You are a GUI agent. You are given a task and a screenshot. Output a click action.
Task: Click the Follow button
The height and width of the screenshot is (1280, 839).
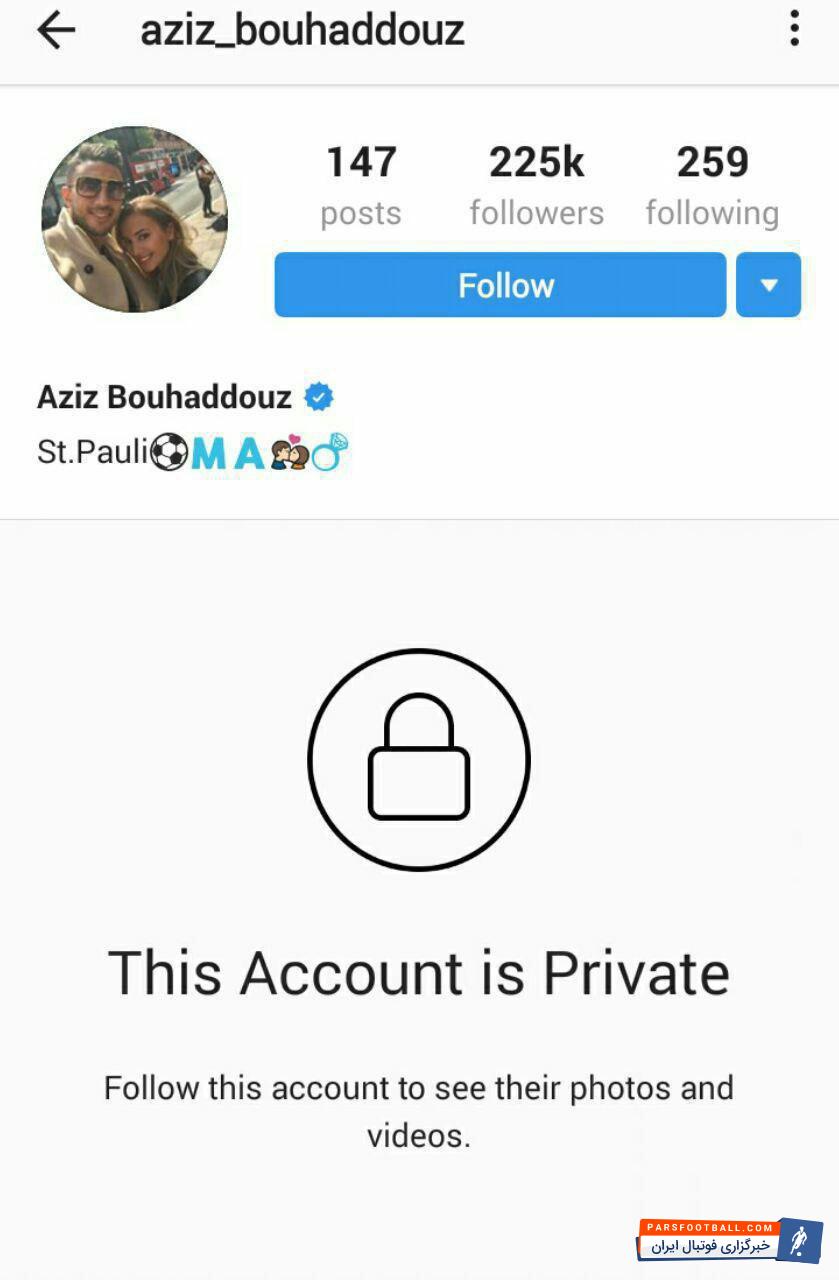[x=500, y=285]
